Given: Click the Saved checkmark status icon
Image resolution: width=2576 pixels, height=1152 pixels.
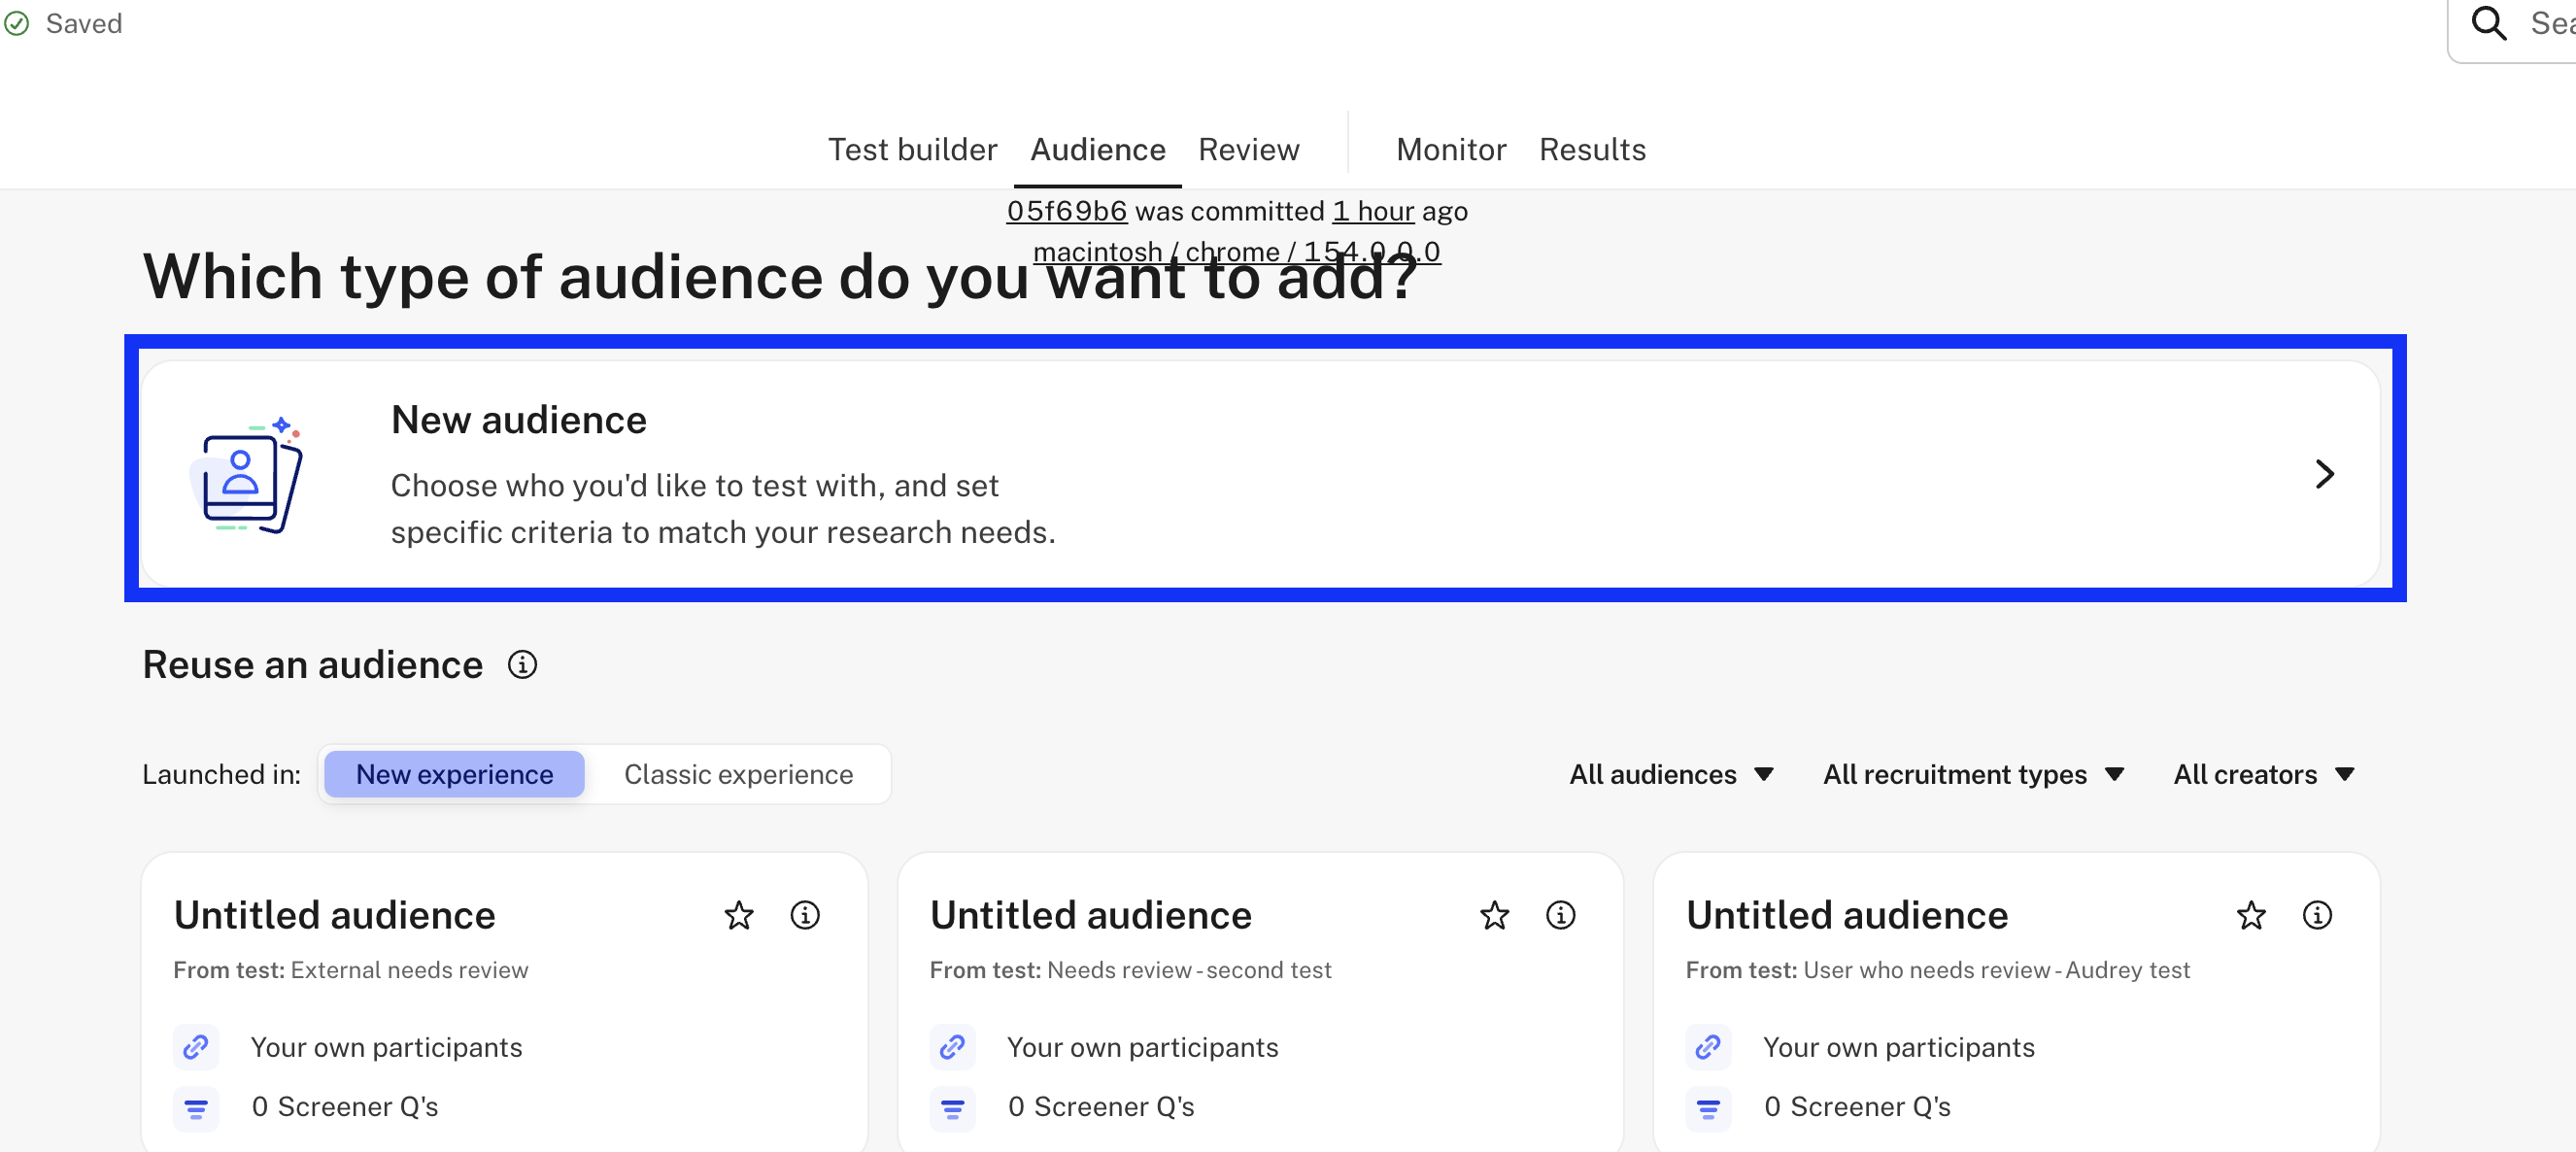Looking at the screenshot, I should coord(16,23).
